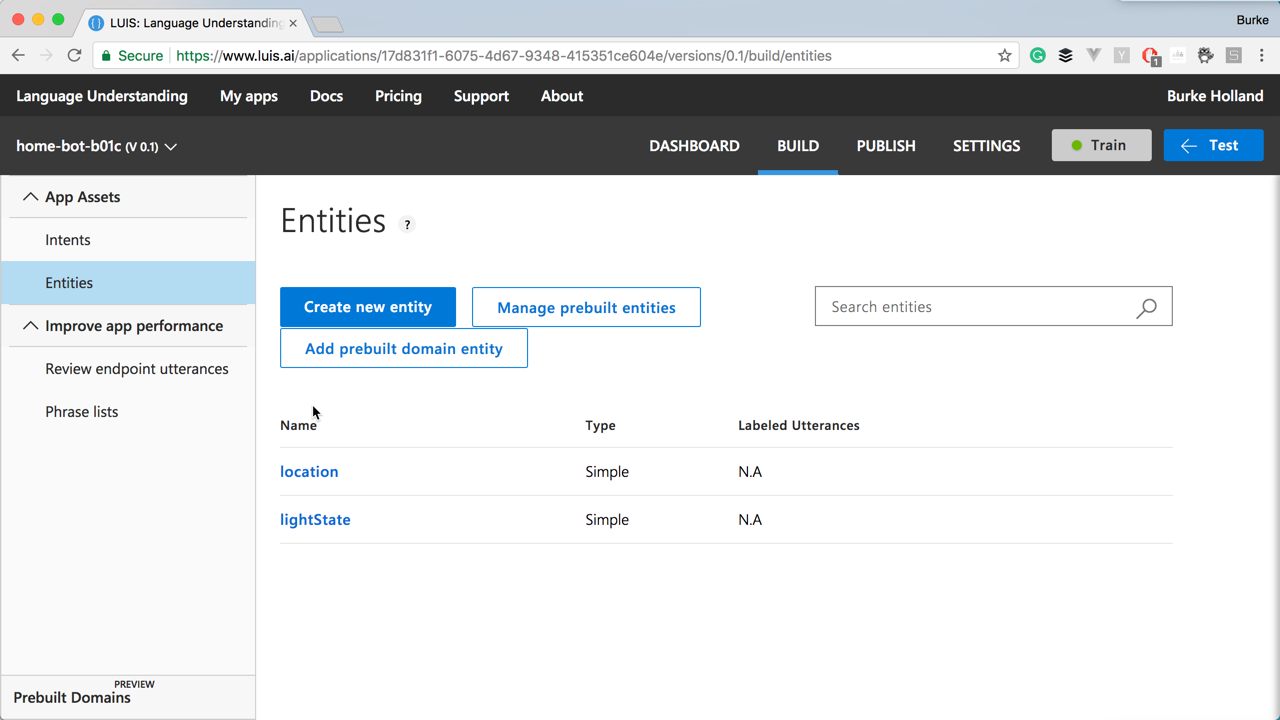Collapse the Improve app performance section

31,326
